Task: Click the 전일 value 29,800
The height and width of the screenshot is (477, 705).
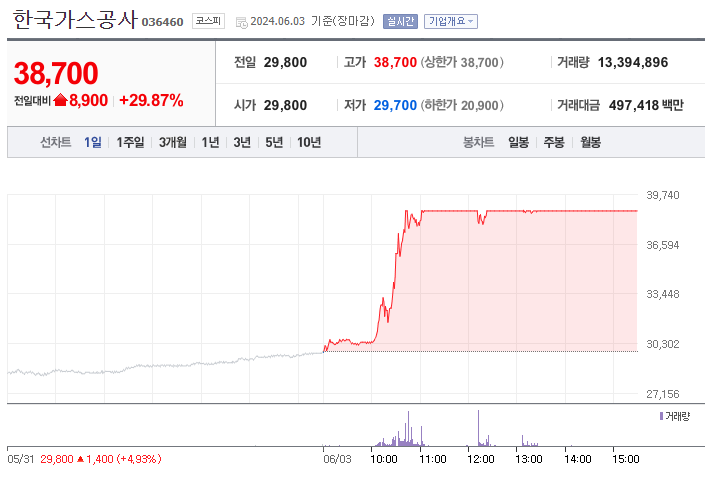Action: (x=285, y=62)
